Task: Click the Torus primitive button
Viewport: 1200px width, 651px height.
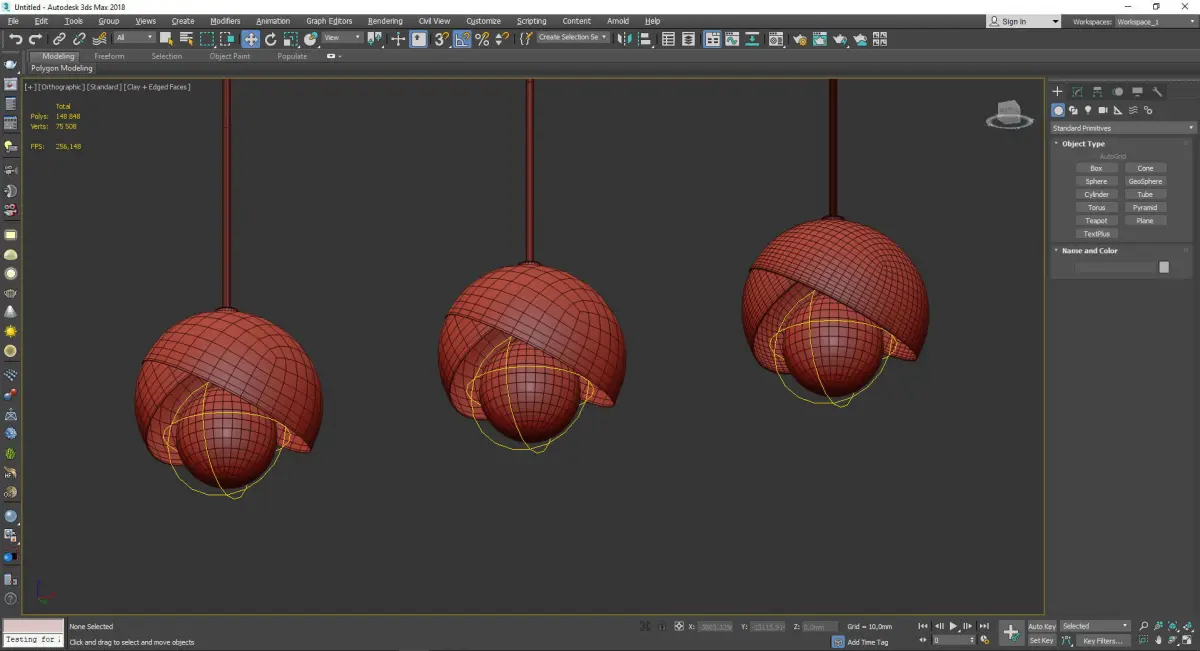Action: click(1096, 207)
